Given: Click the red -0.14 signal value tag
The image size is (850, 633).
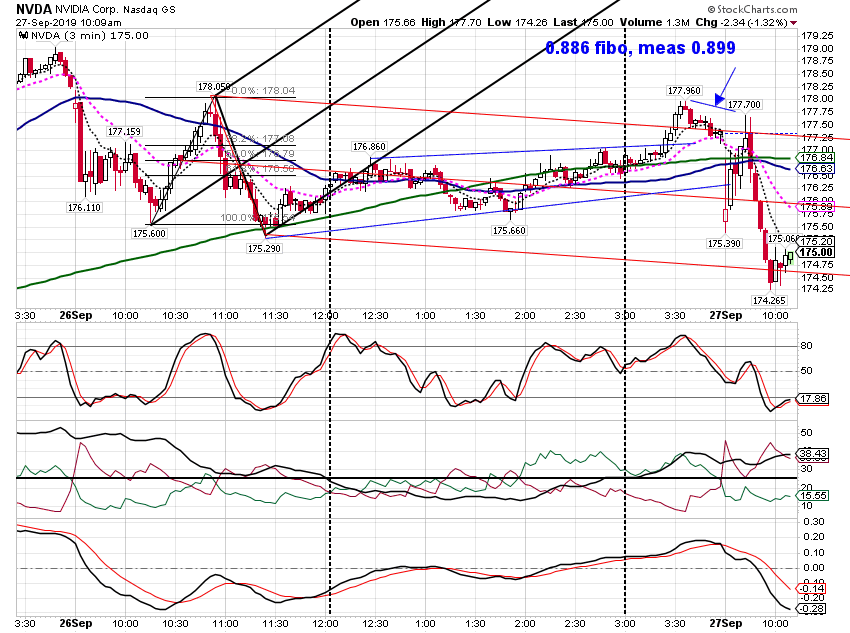Looking at the screenshot, I should [x=812, y=589].
